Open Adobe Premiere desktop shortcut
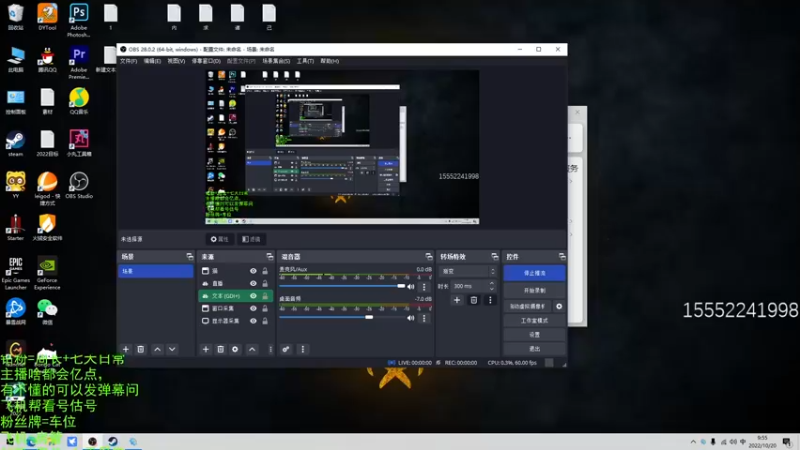 79,63
